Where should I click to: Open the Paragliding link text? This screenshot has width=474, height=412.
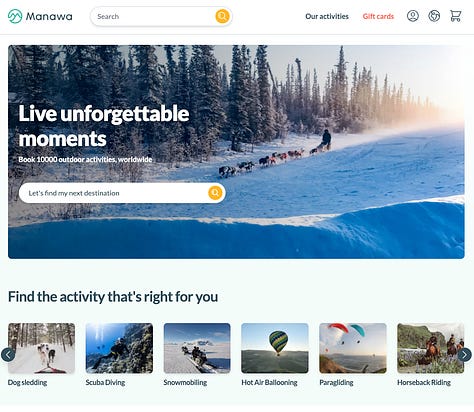(x=336, y=382)
